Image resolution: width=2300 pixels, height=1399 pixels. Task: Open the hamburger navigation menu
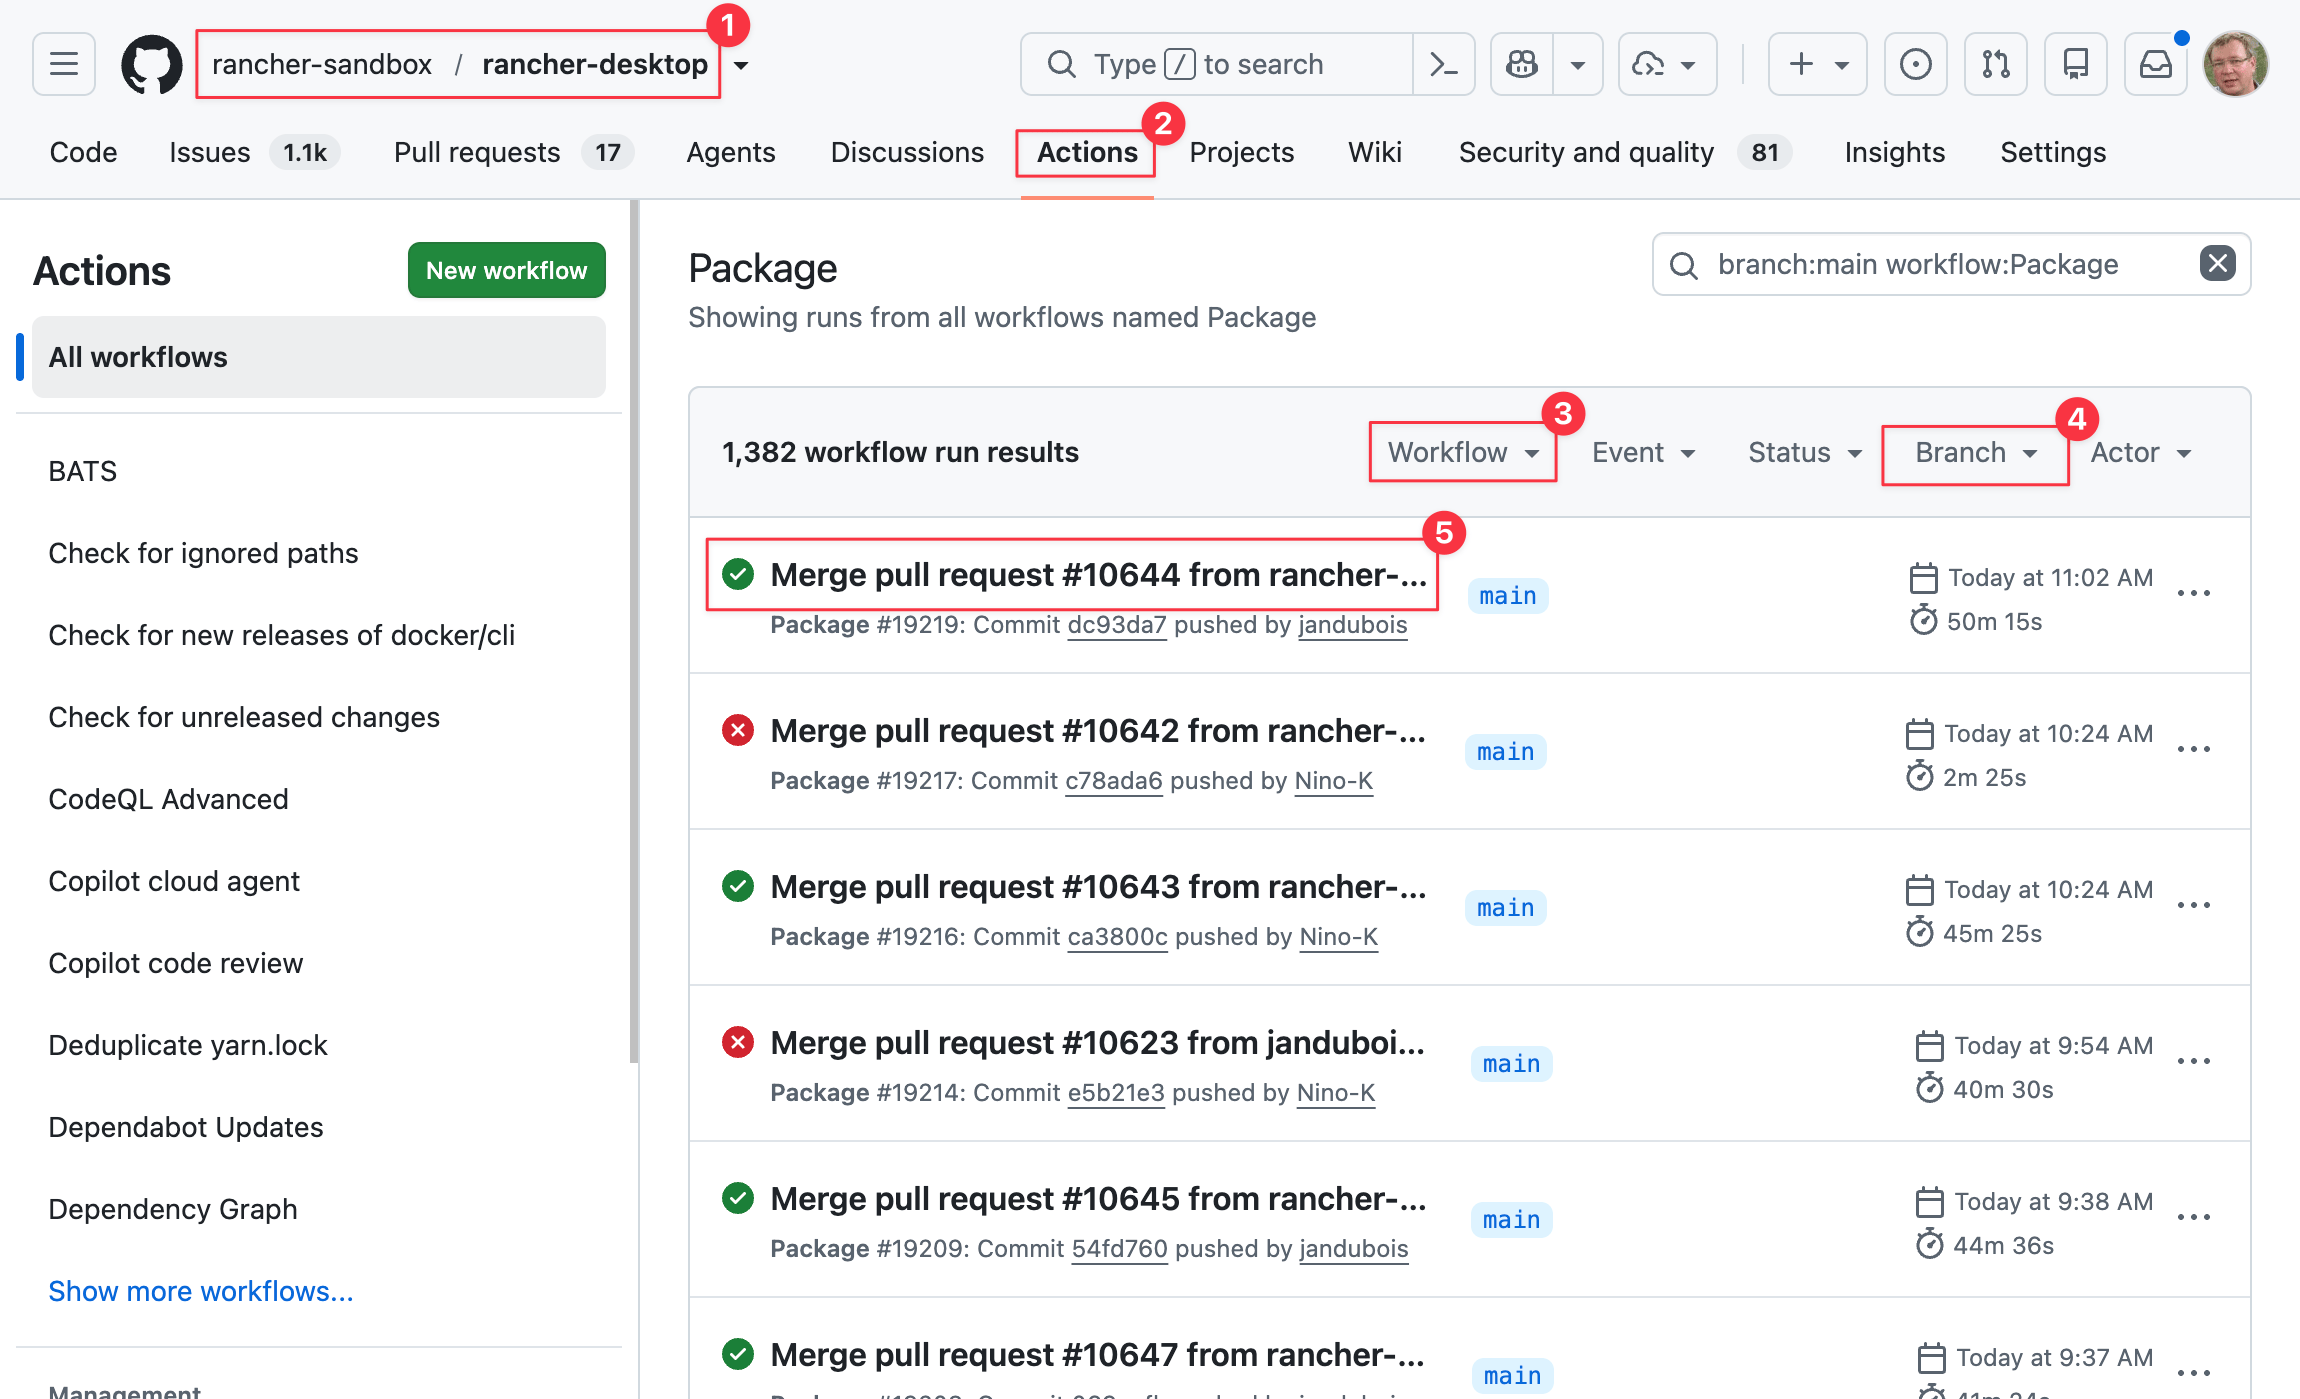click(64, 64)
